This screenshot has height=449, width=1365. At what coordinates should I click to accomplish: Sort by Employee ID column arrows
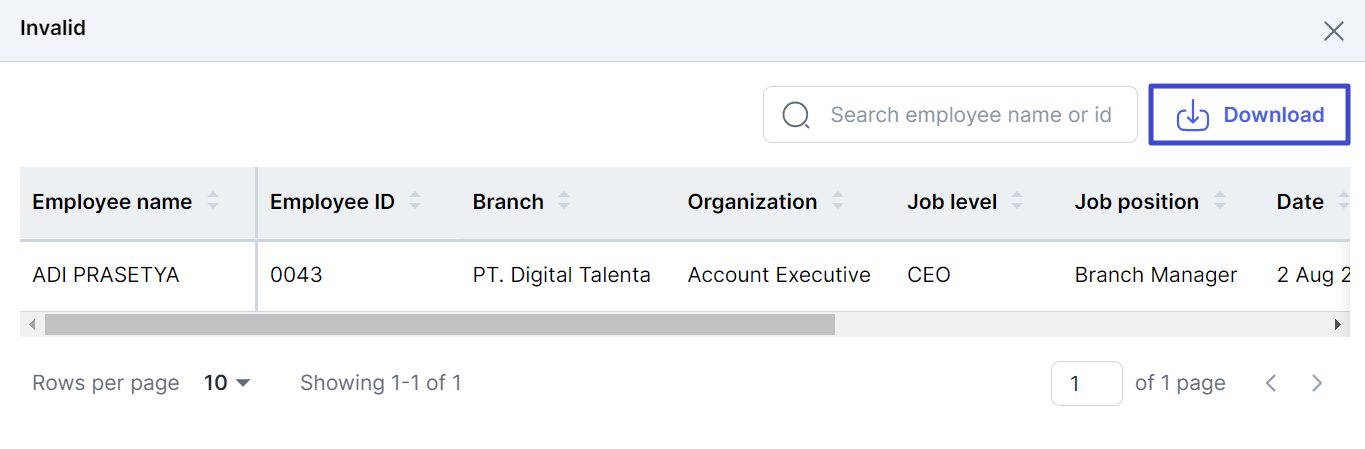click(415, 202)
